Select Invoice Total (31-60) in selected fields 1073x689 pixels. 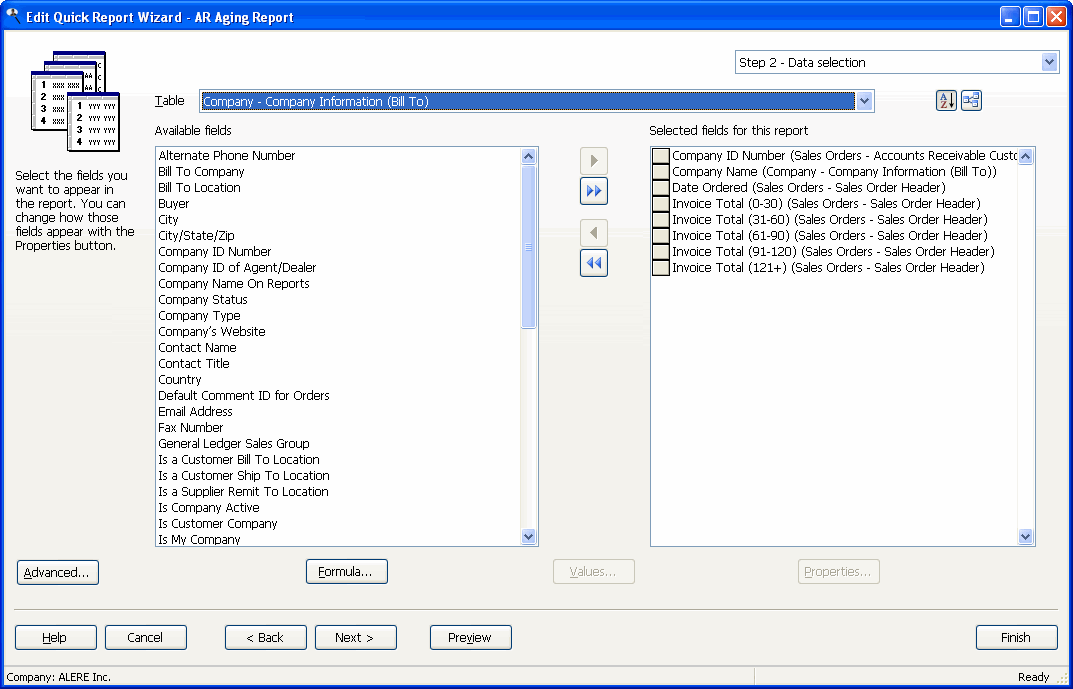coord(829,220)
